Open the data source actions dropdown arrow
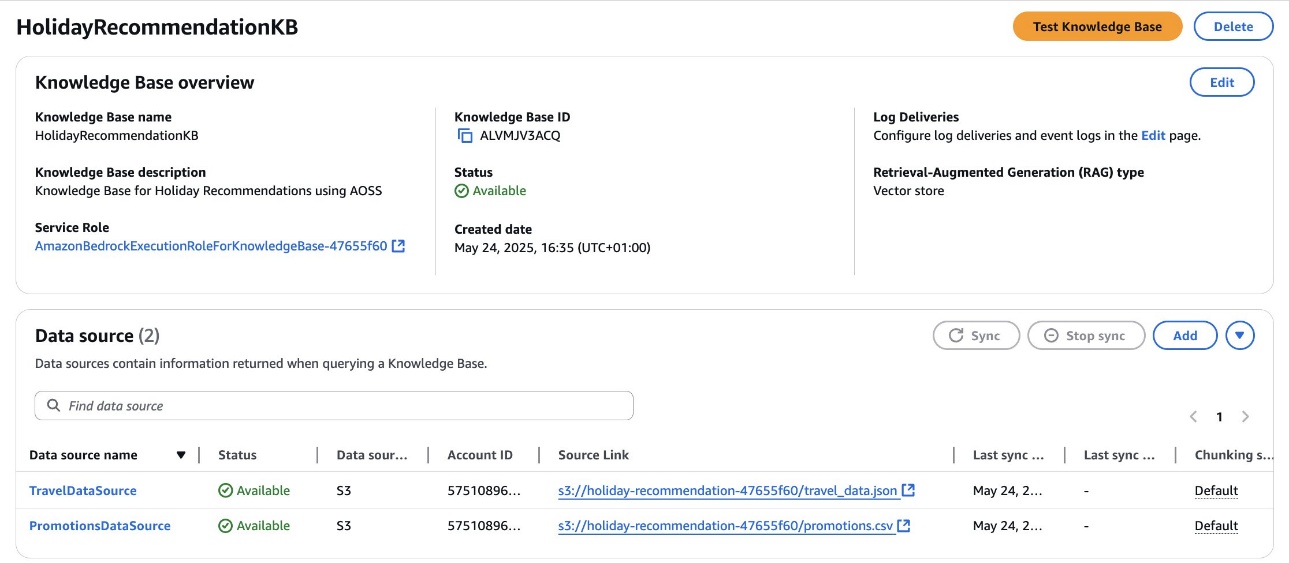1289x563 pixels. coord(1240,336)
